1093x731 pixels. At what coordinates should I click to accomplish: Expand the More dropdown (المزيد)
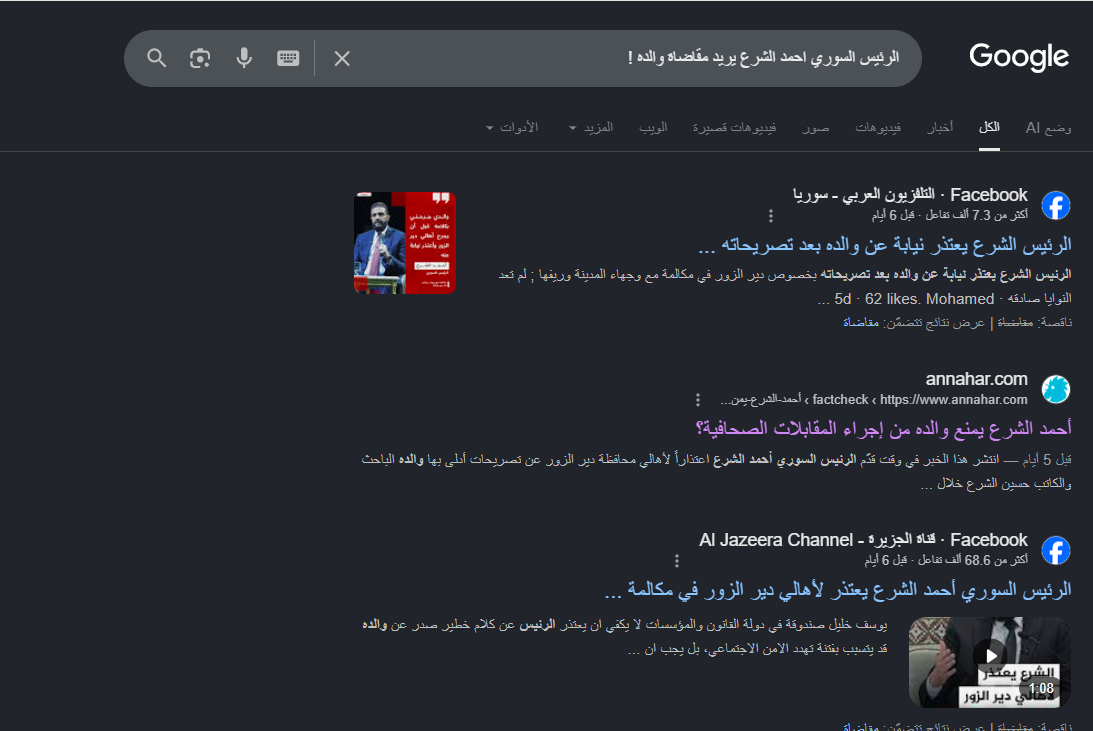[x=591, y=128]
